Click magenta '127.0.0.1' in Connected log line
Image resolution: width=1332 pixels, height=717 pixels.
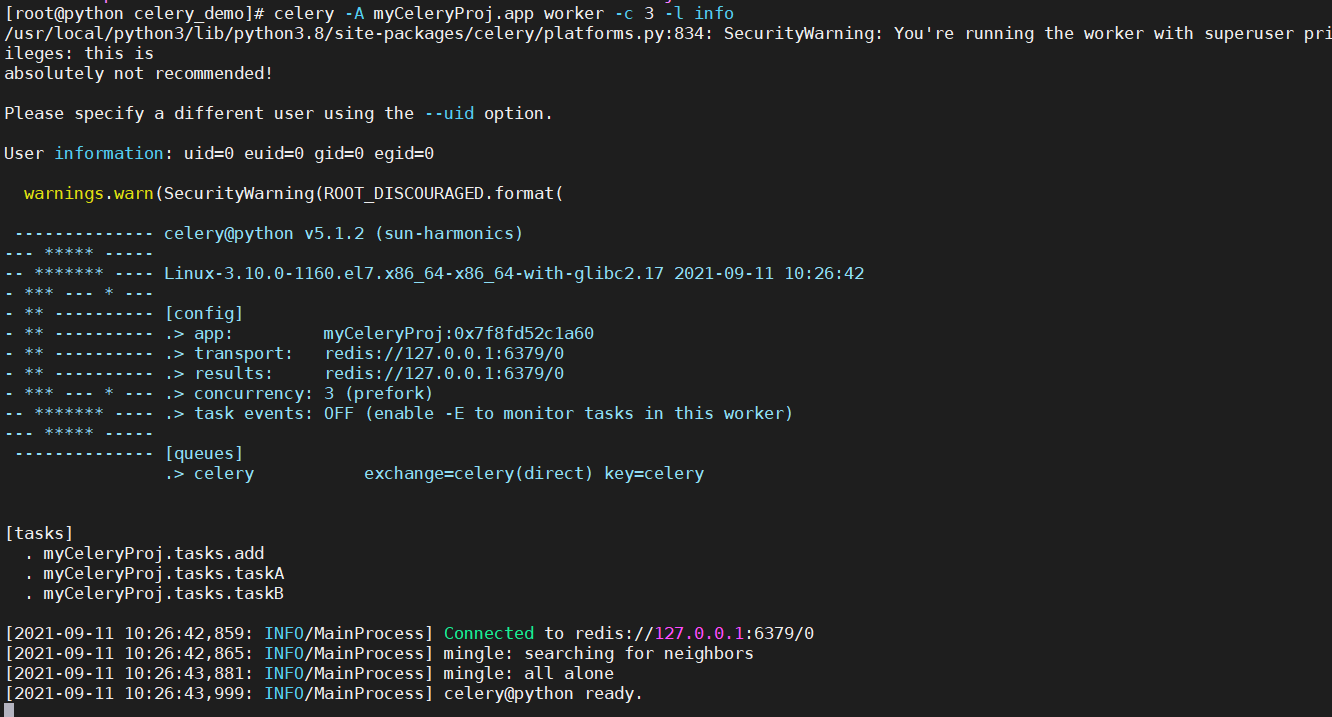[699, 634]
